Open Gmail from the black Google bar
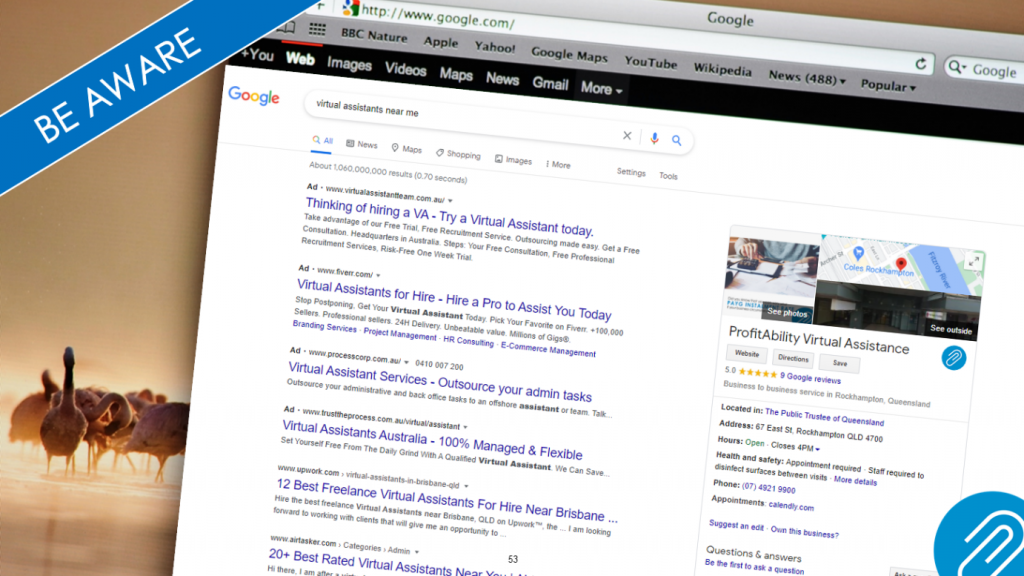The width and height of the screenshot is (1024, 576). [550, 84]
